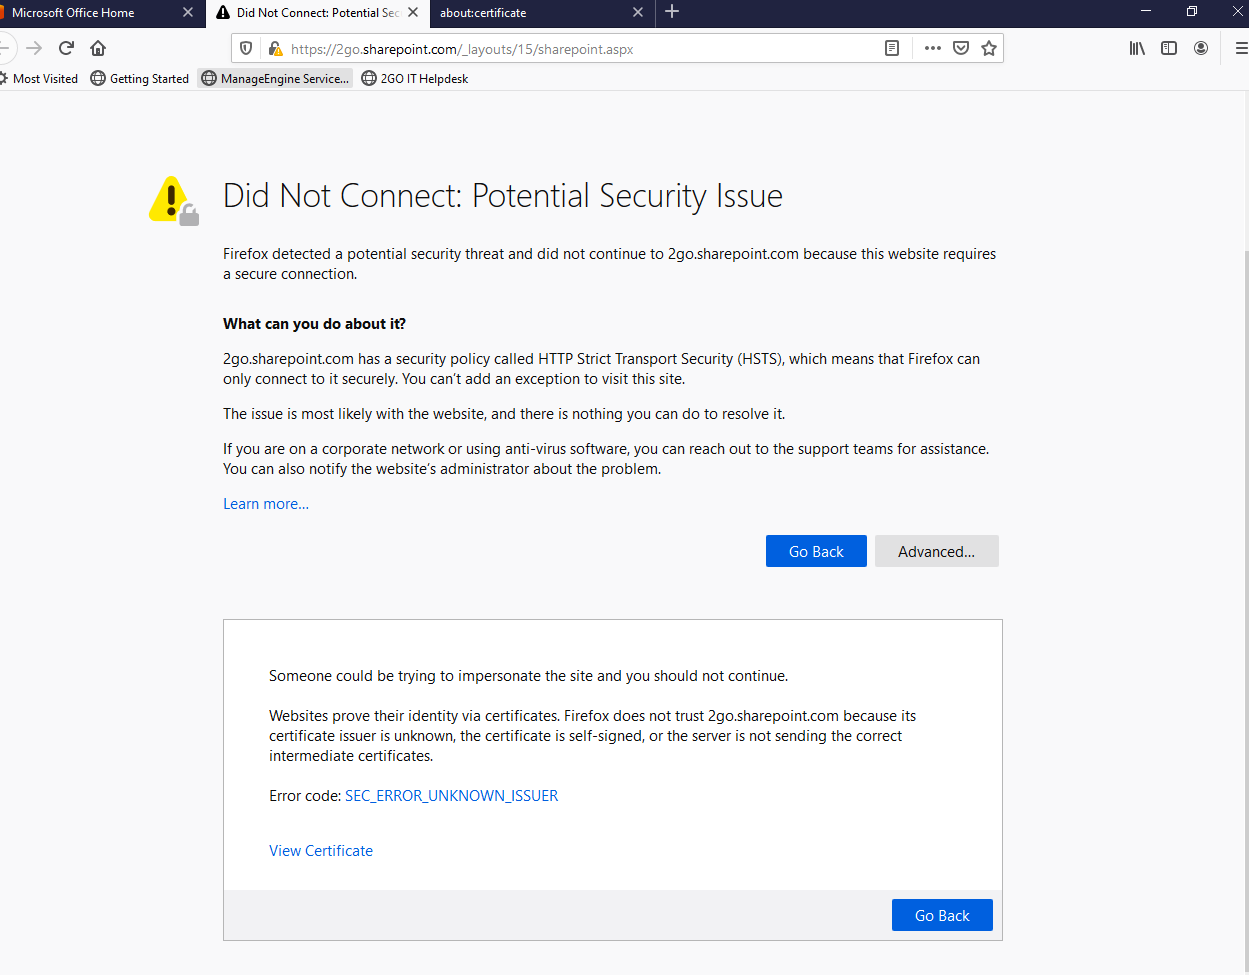Click the connection lock warning icon
The image size is (1249, 975).
point(275,48)
